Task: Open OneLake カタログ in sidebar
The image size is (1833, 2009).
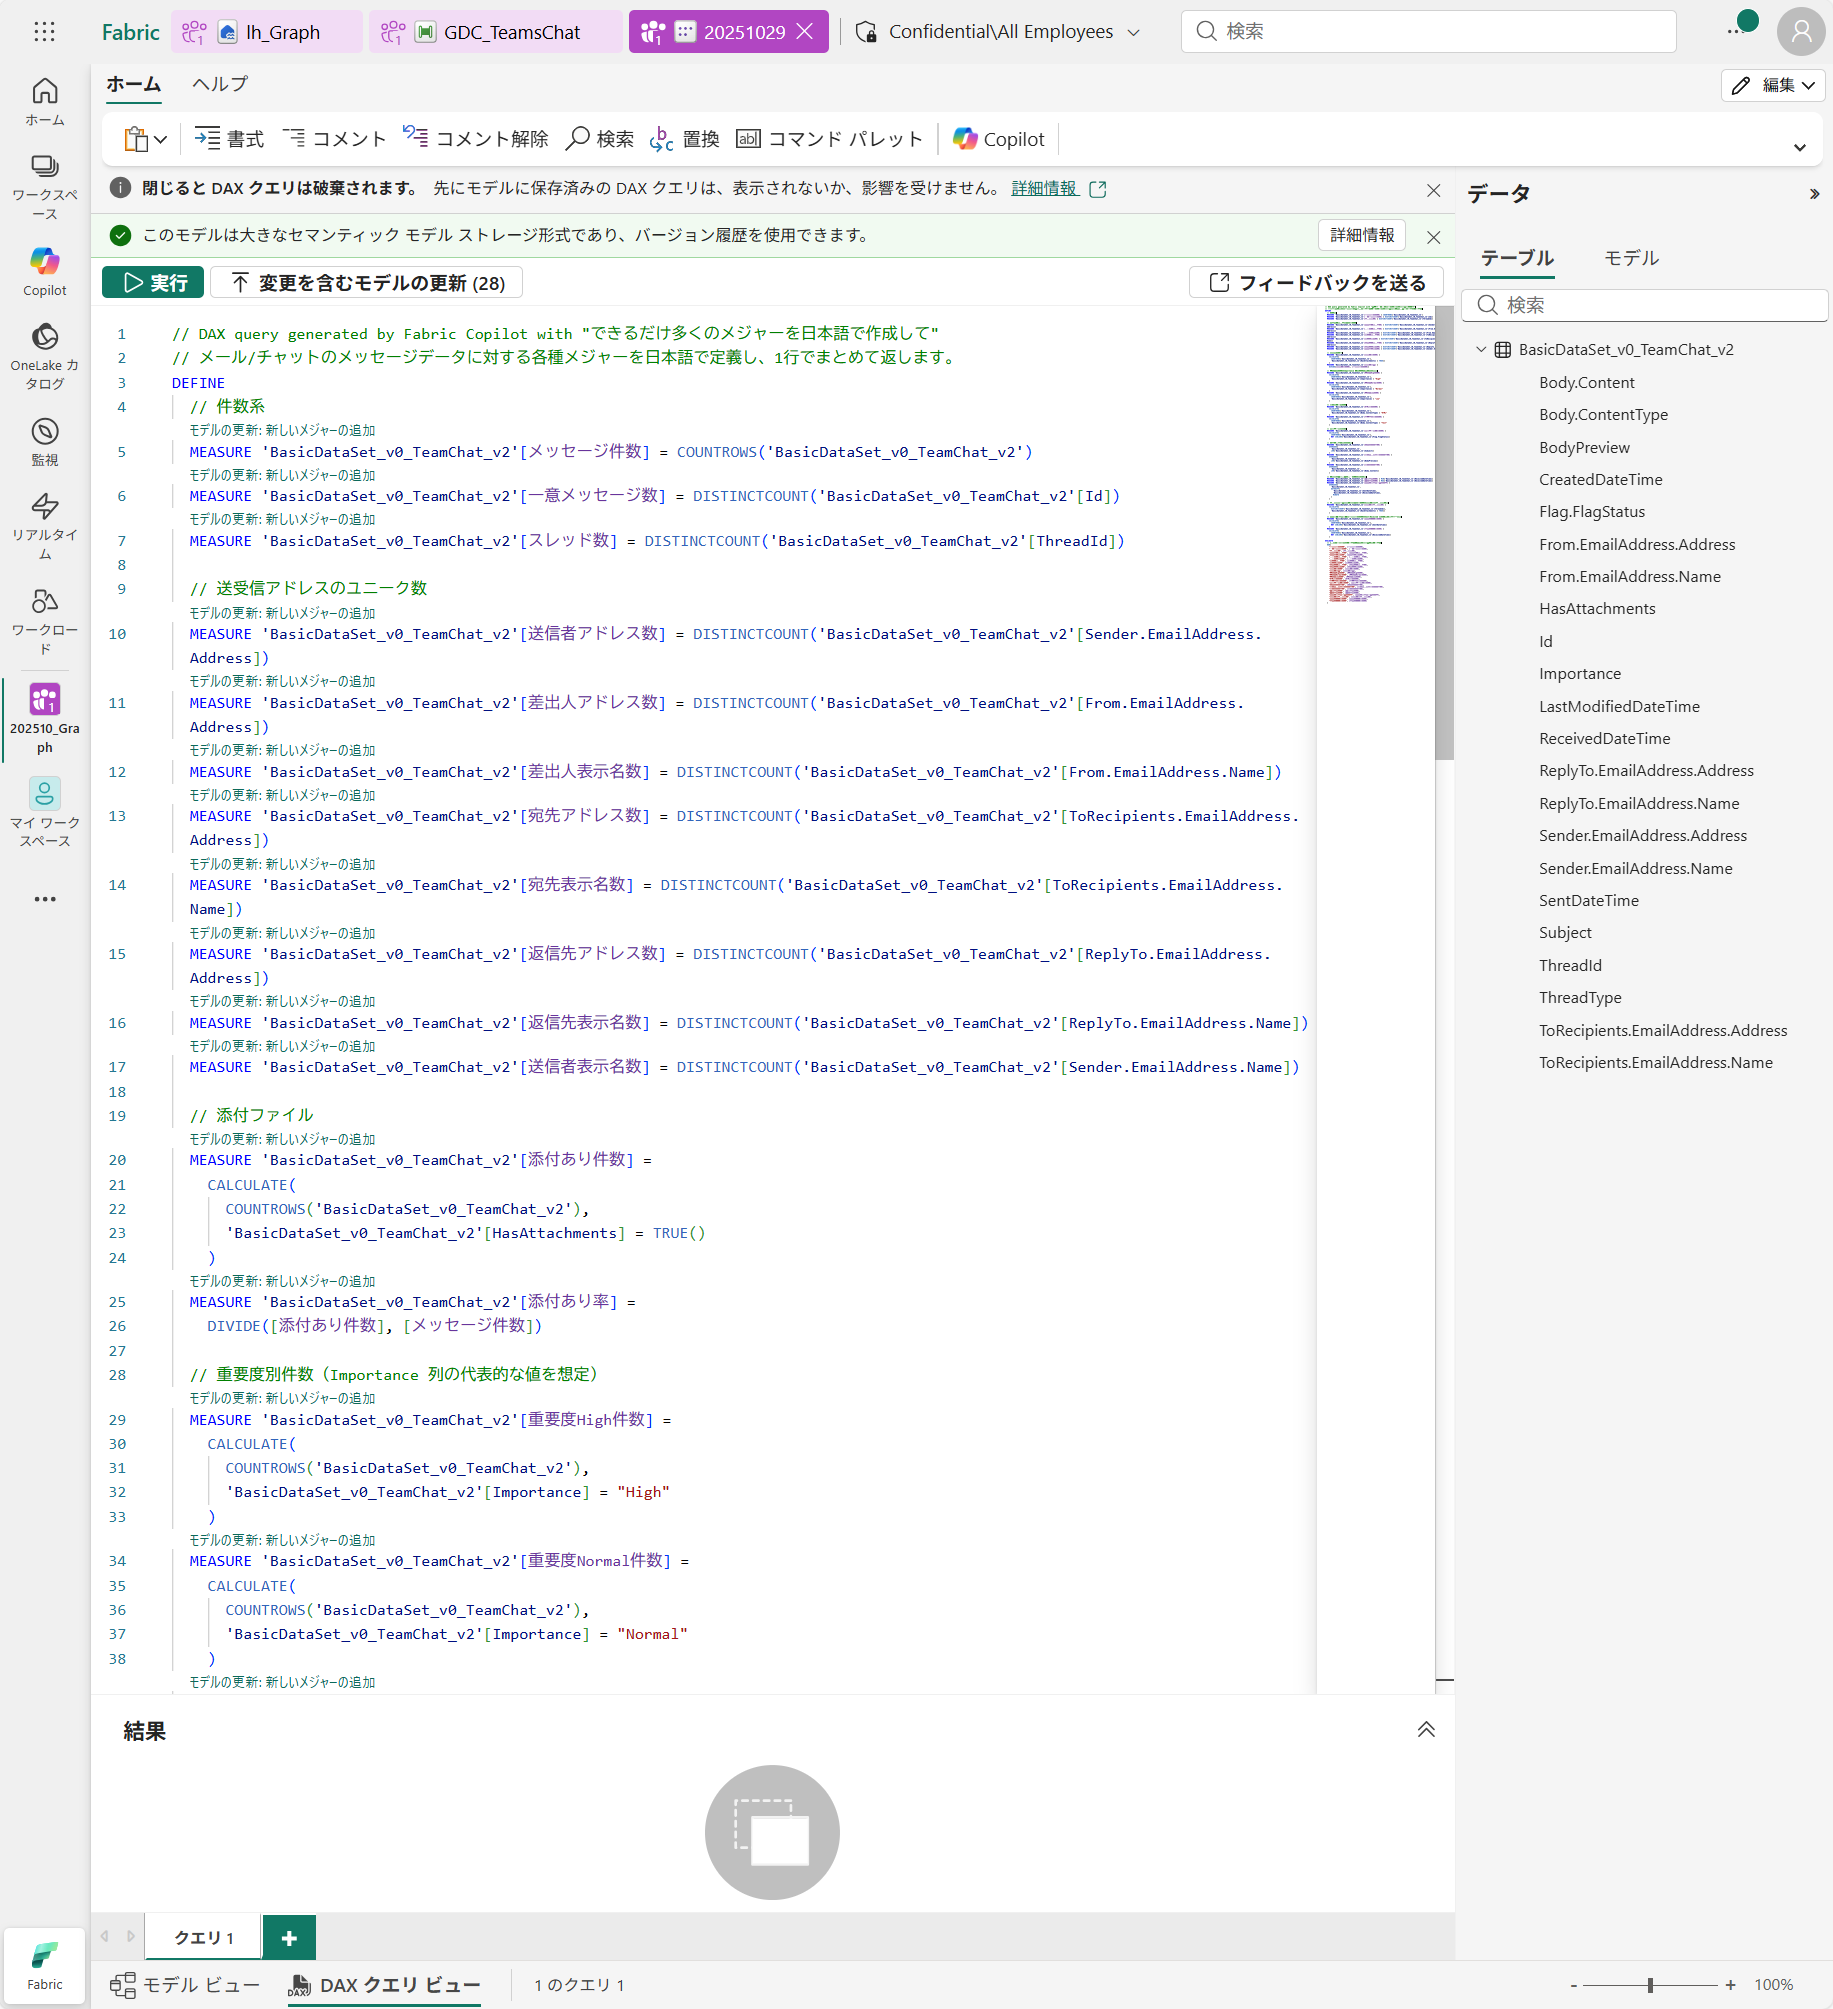Action: tap(45, 356)
